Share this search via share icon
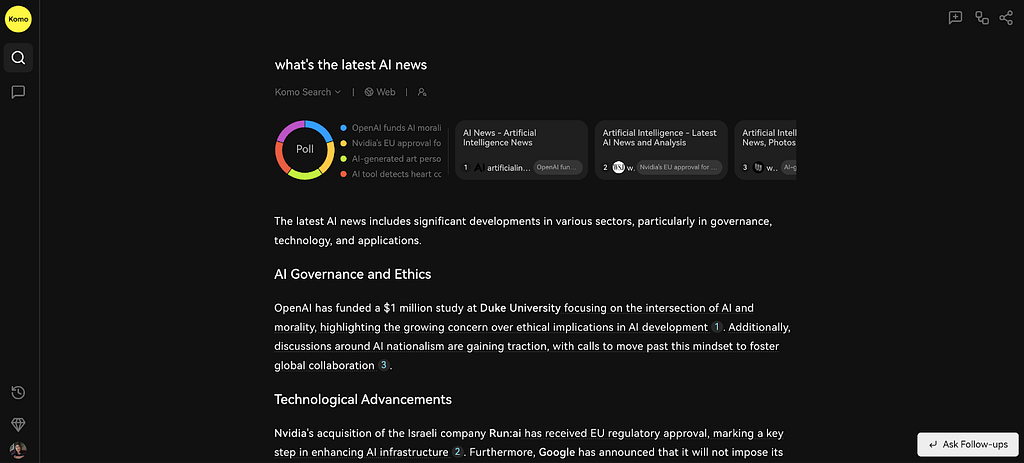Image resolution: width=1024 pixels, height=463 pixels. 1006,18
